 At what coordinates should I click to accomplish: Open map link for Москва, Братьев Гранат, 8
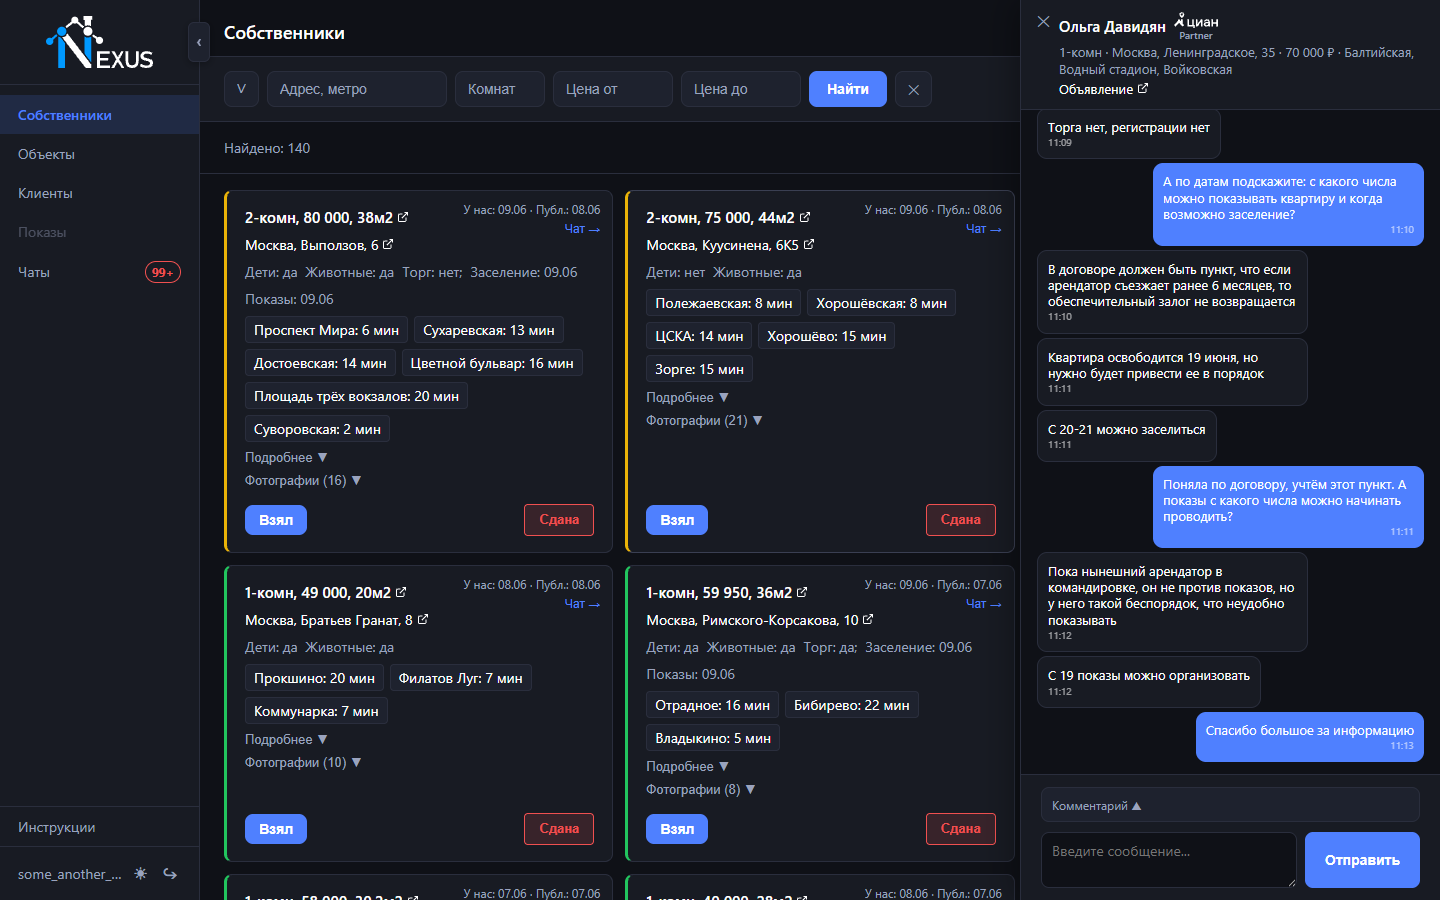click(423, 619)
